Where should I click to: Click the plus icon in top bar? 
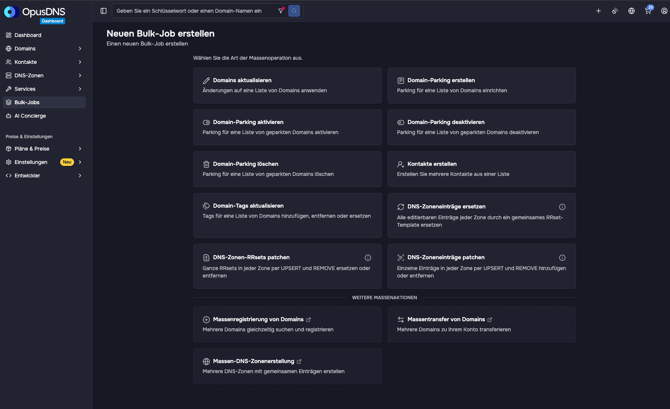pos(598,11)
